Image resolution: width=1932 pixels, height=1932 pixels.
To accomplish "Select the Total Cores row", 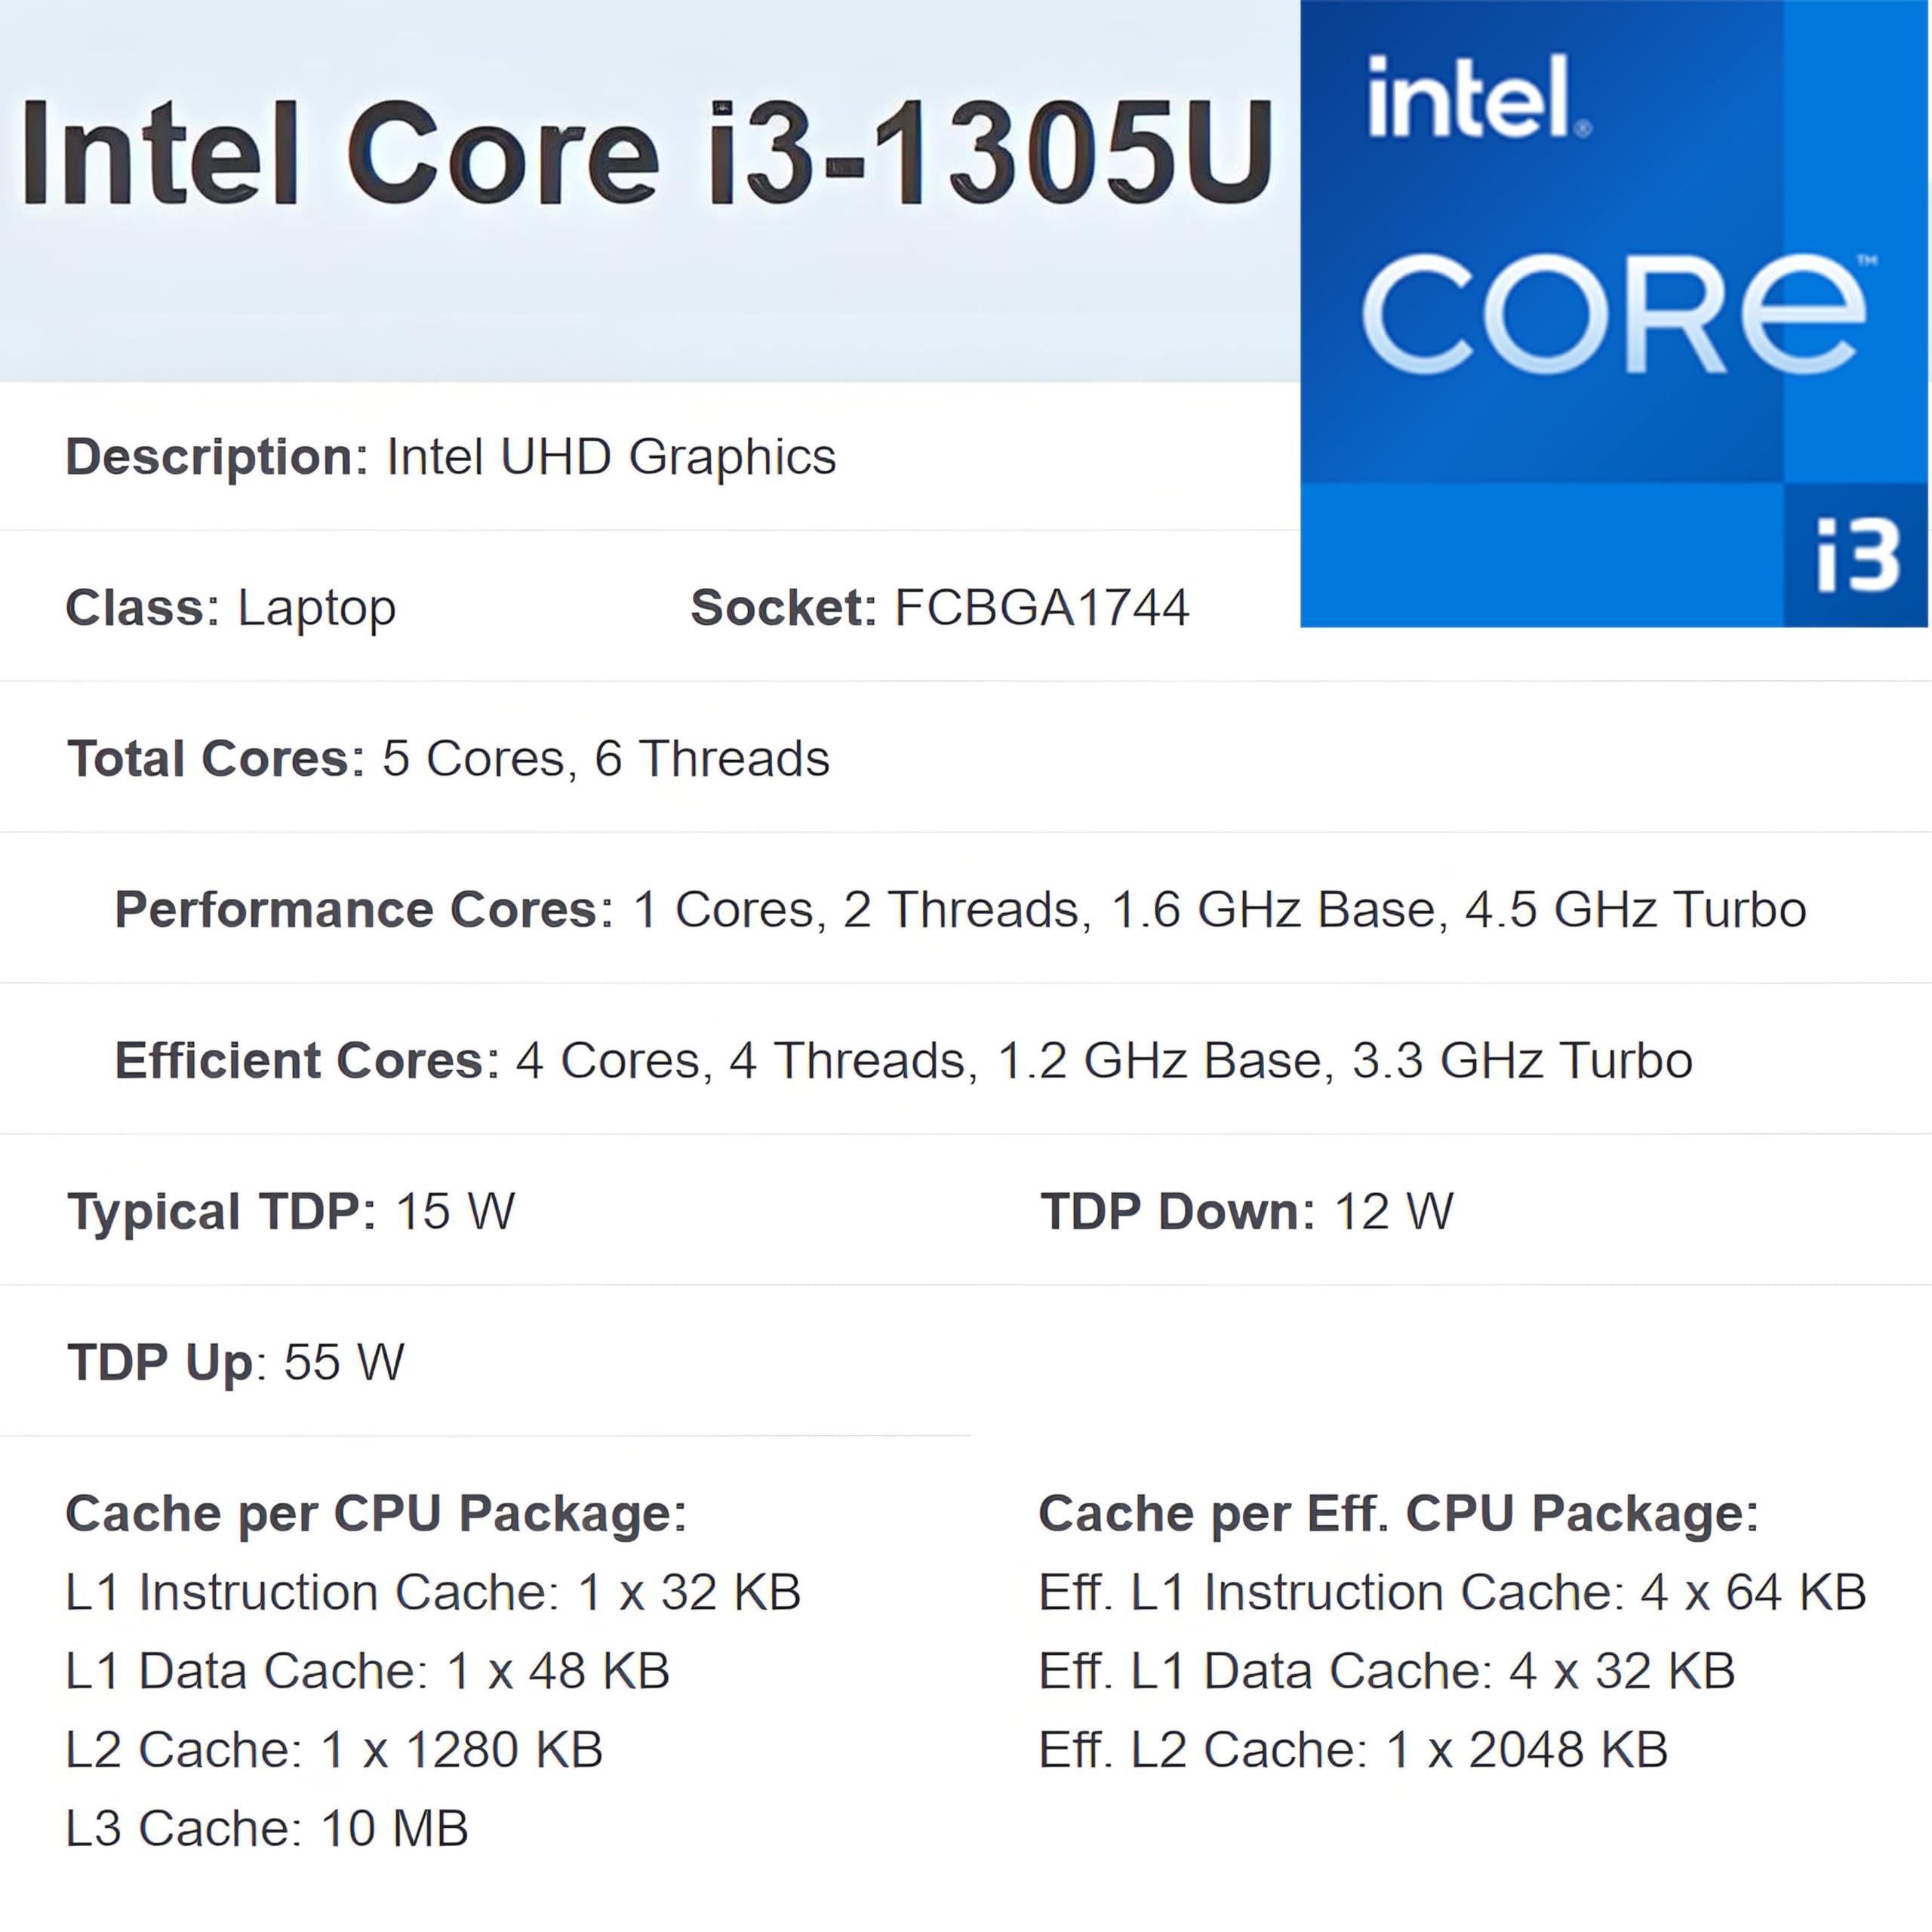I will click(x=448, y=758).
